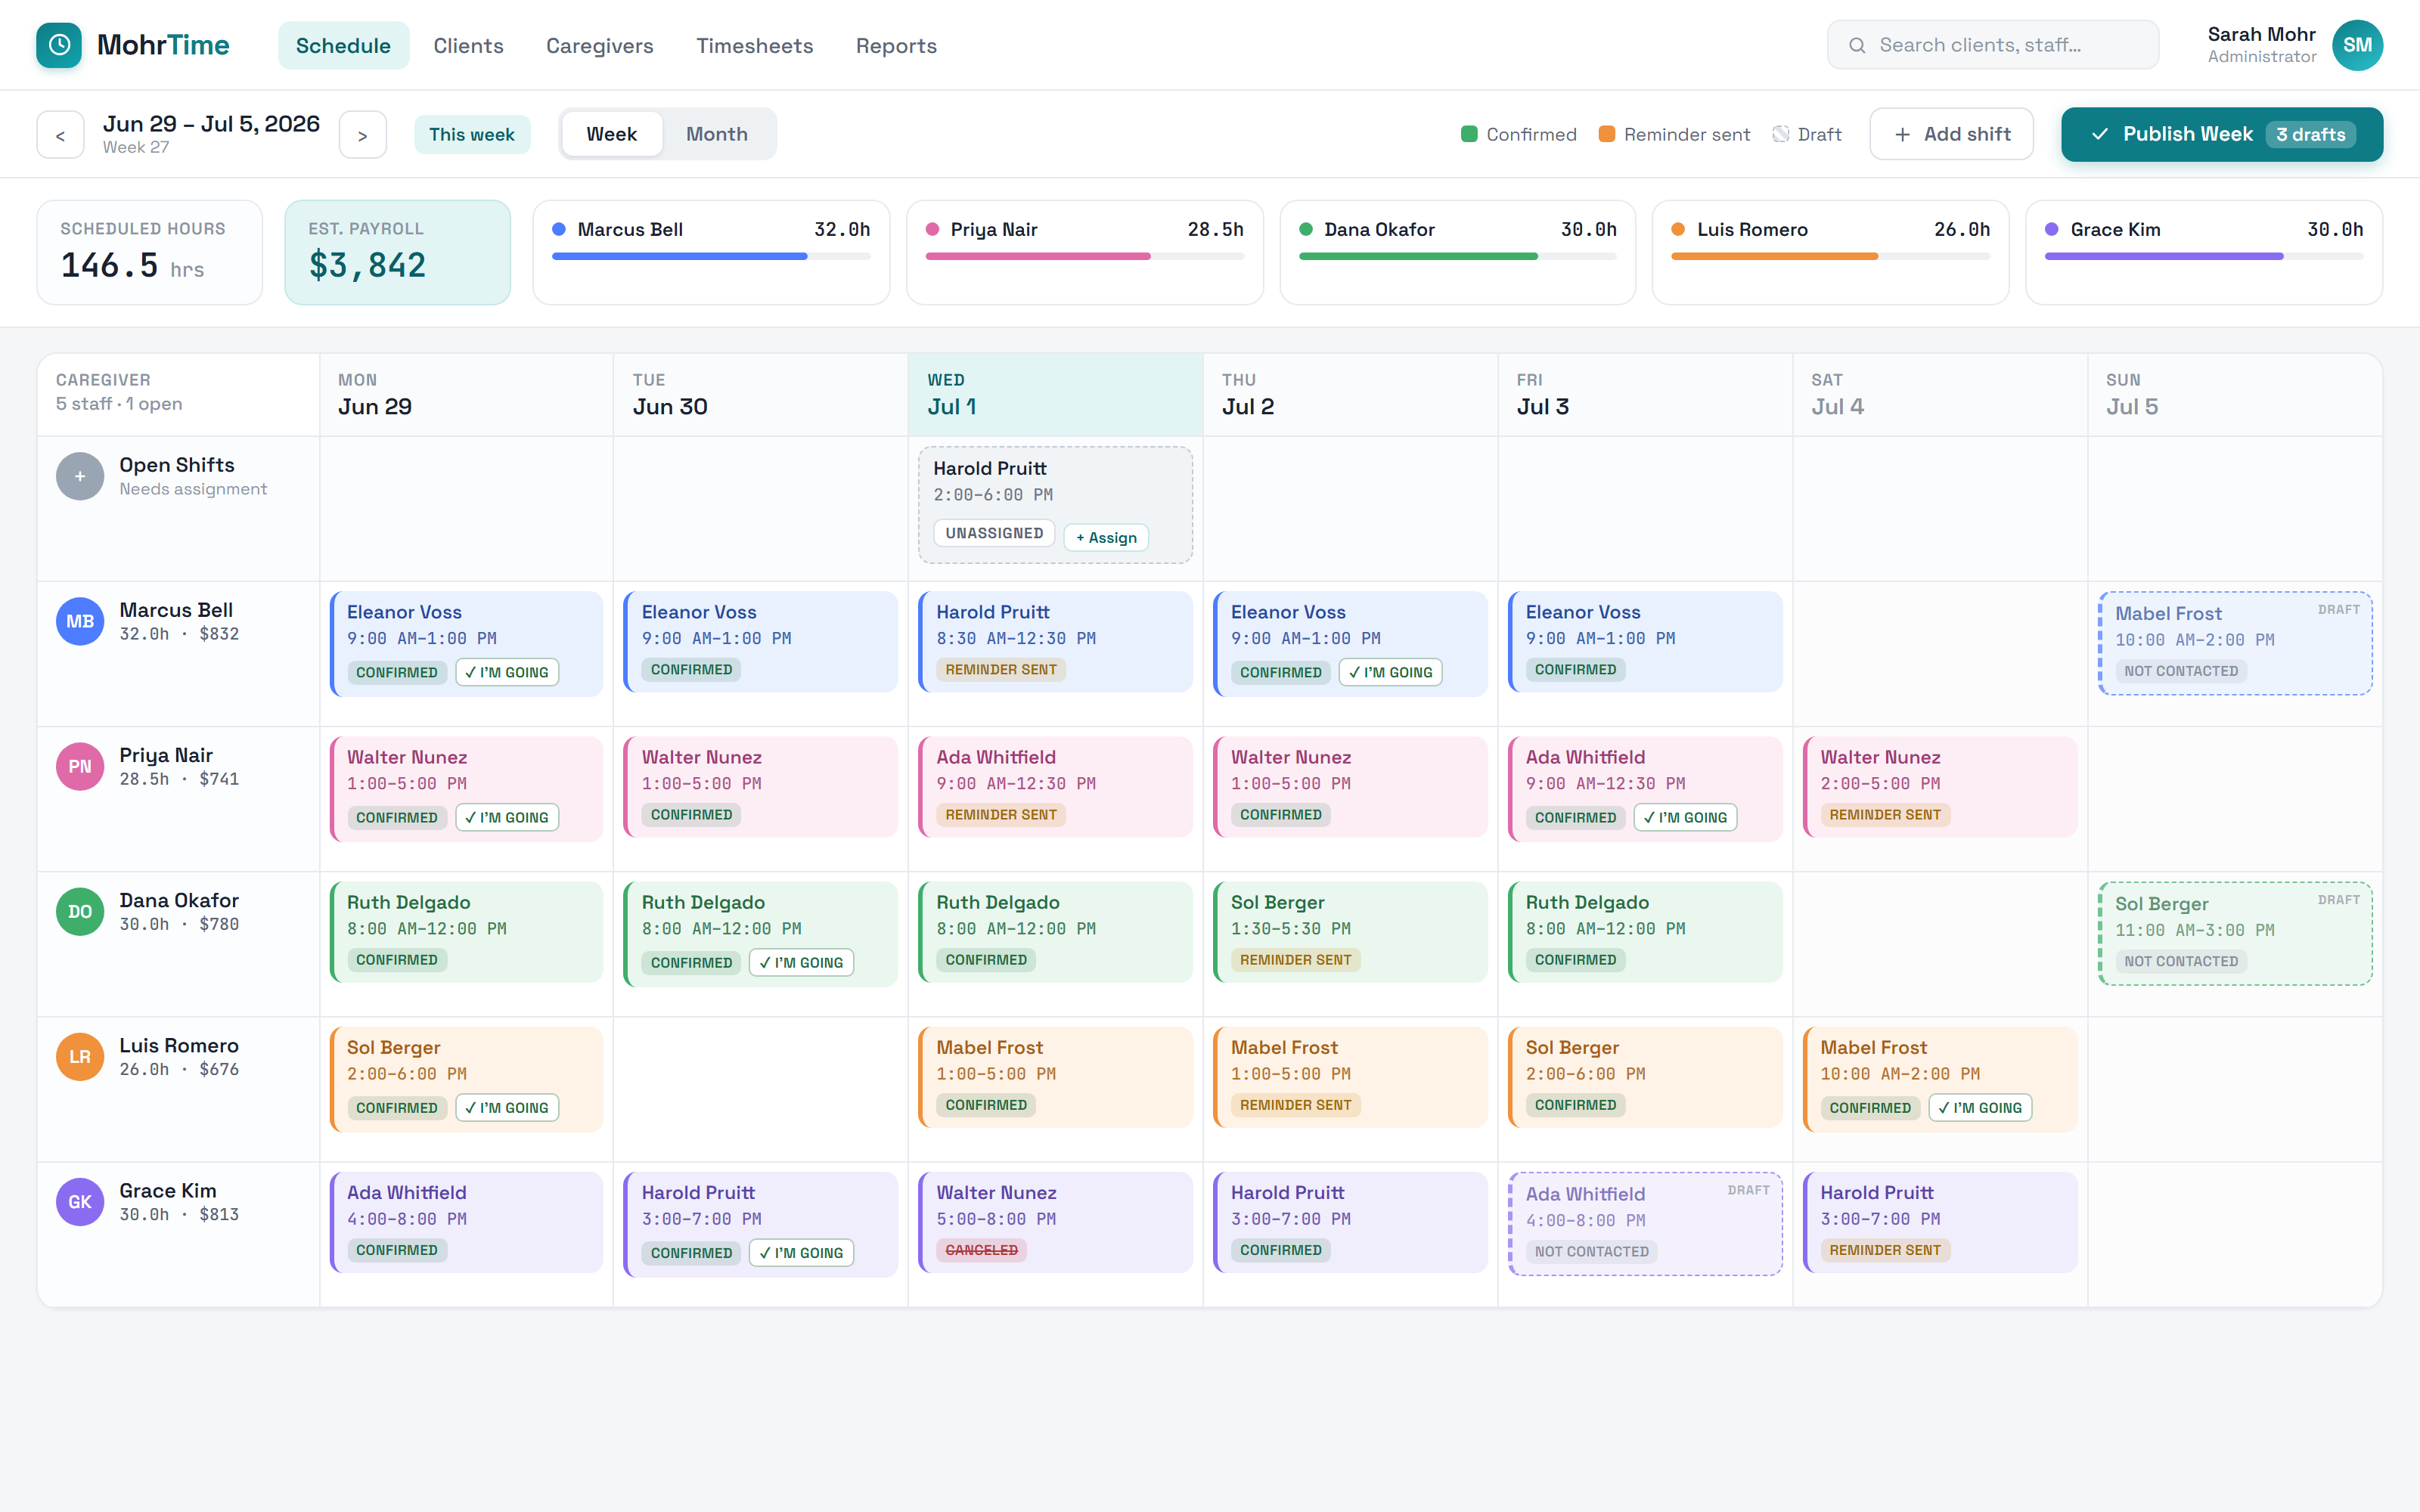This screenshot has width=2420, height=1512.
Task: Toggle I'm Going on Dana Okafor's Tuesday shift
Action: 802,962
